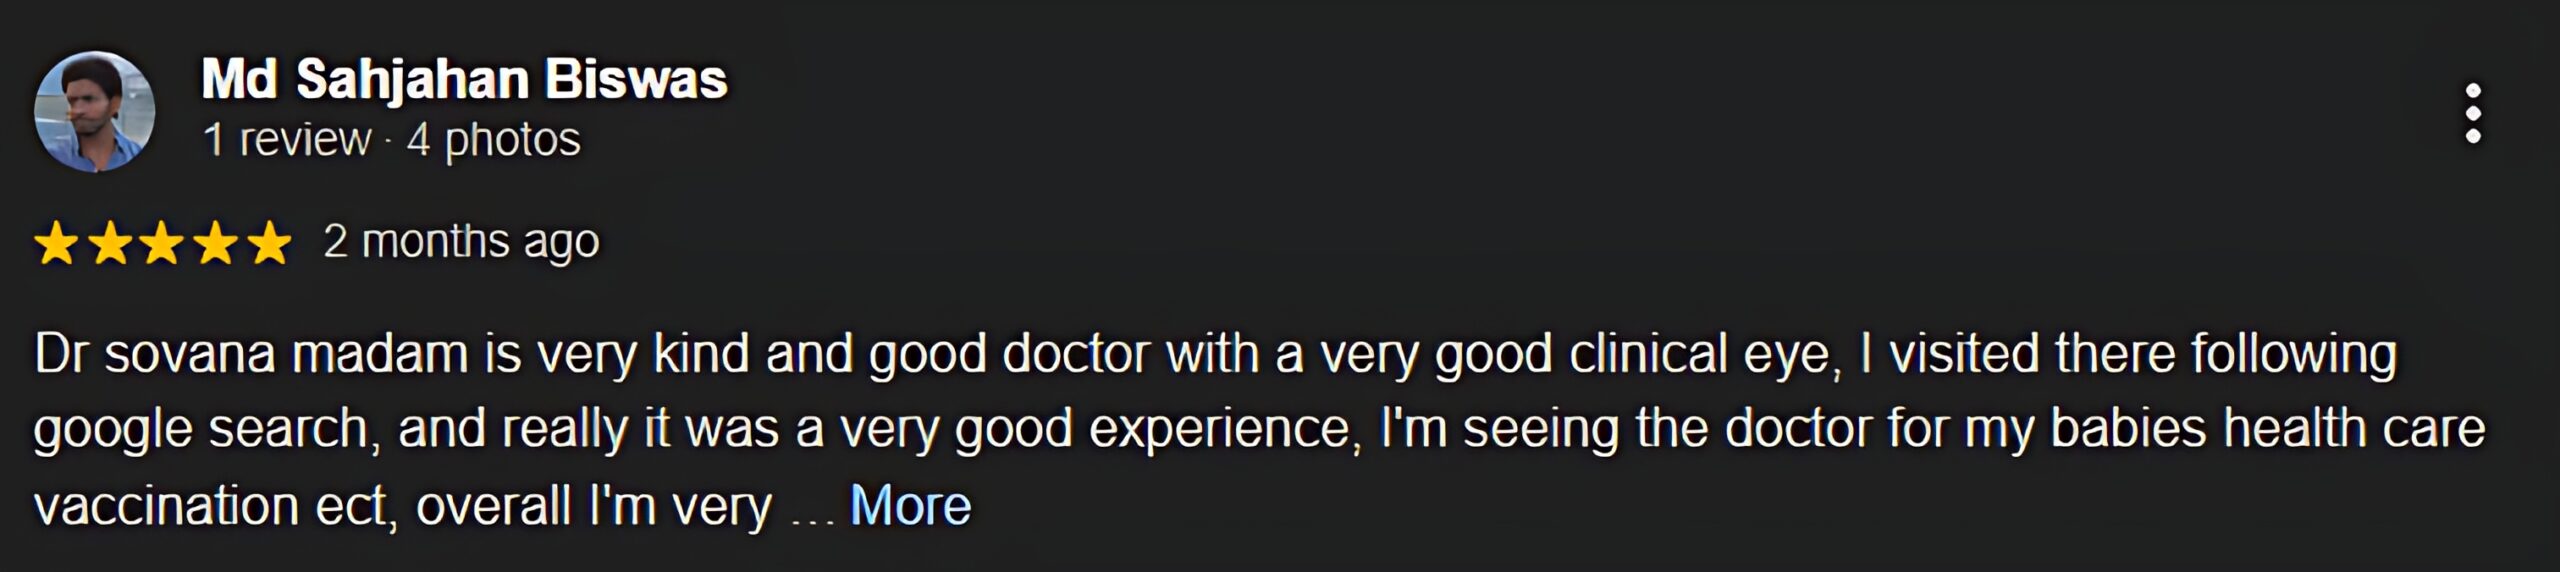2560x572 pixels.
Task: Click the second yellow rating star
Action: tap(110, 243)
